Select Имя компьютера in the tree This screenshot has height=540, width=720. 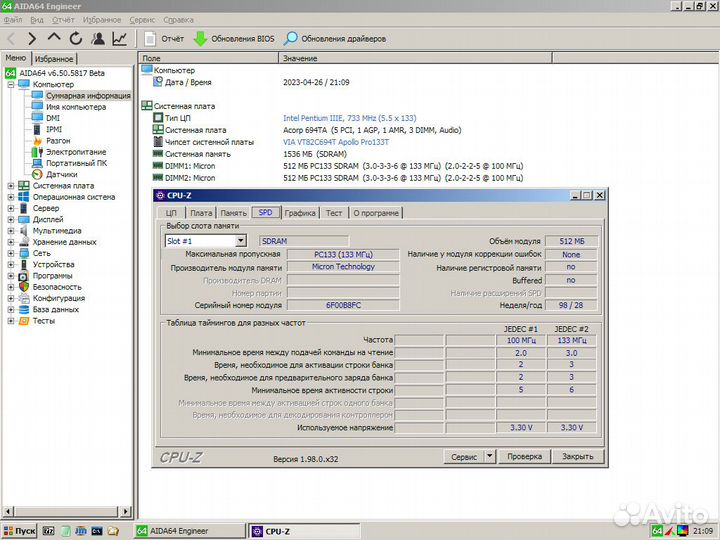click(76, 107)
